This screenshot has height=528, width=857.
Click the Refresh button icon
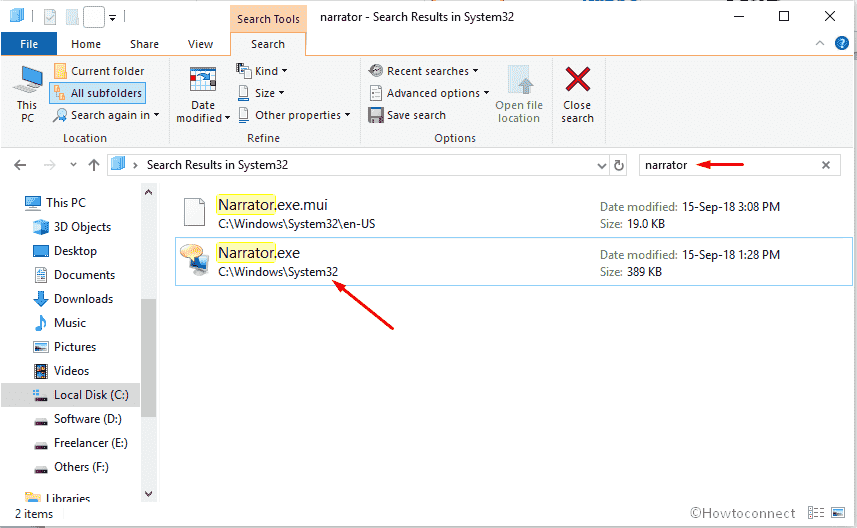point(619,165)
